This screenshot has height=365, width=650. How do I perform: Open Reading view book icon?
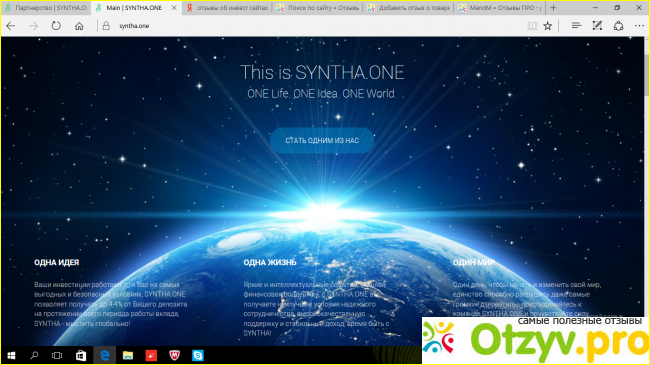click(x=532, y=26)
